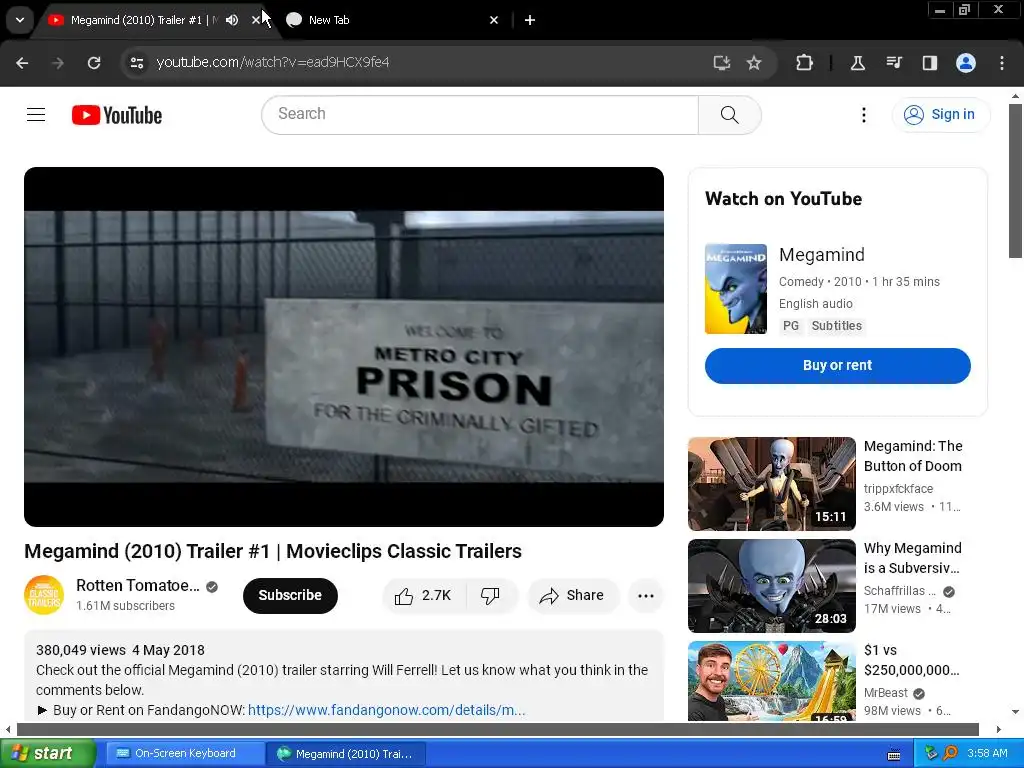
Task: Open the Button of Doom video thumbnail
Action: (771, 483)
